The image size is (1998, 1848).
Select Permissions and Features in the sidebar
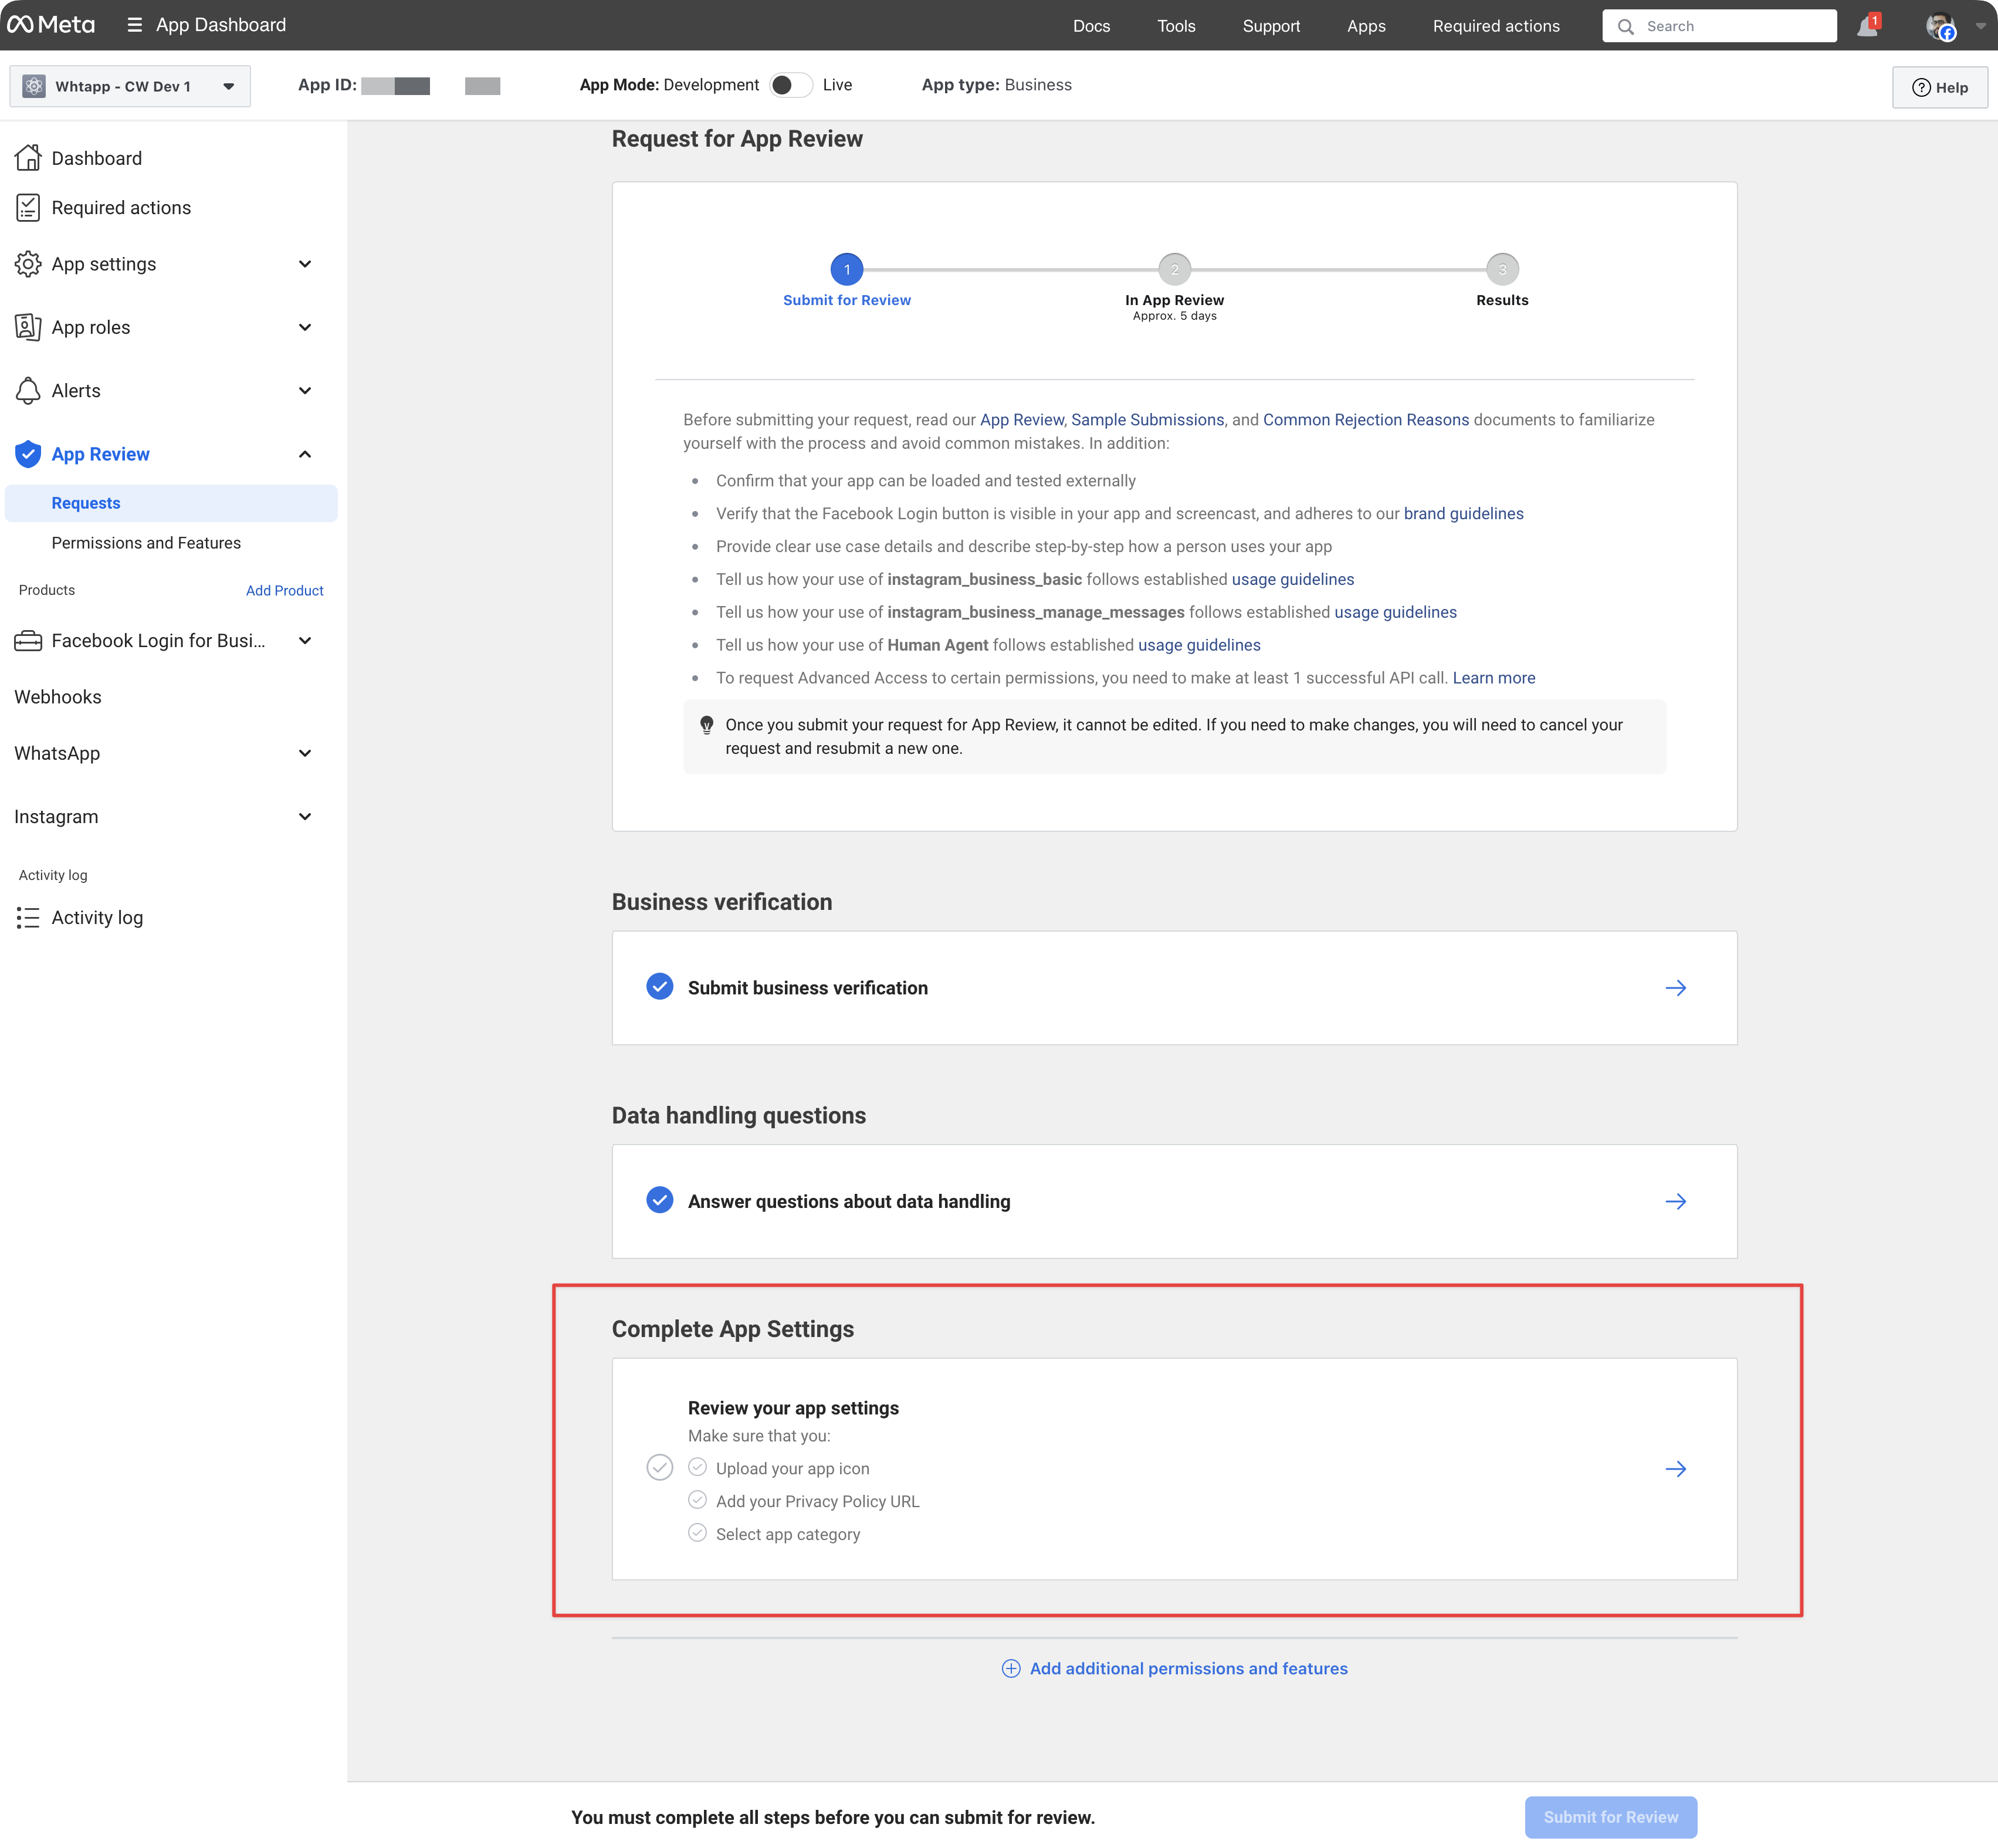pyautogui.click(x=146, y=543)
